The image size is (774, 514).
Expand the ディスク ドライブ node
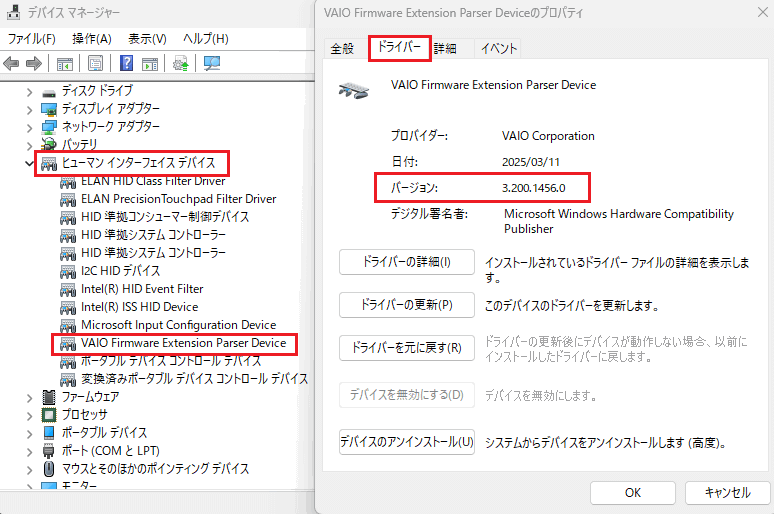(29, 92)
